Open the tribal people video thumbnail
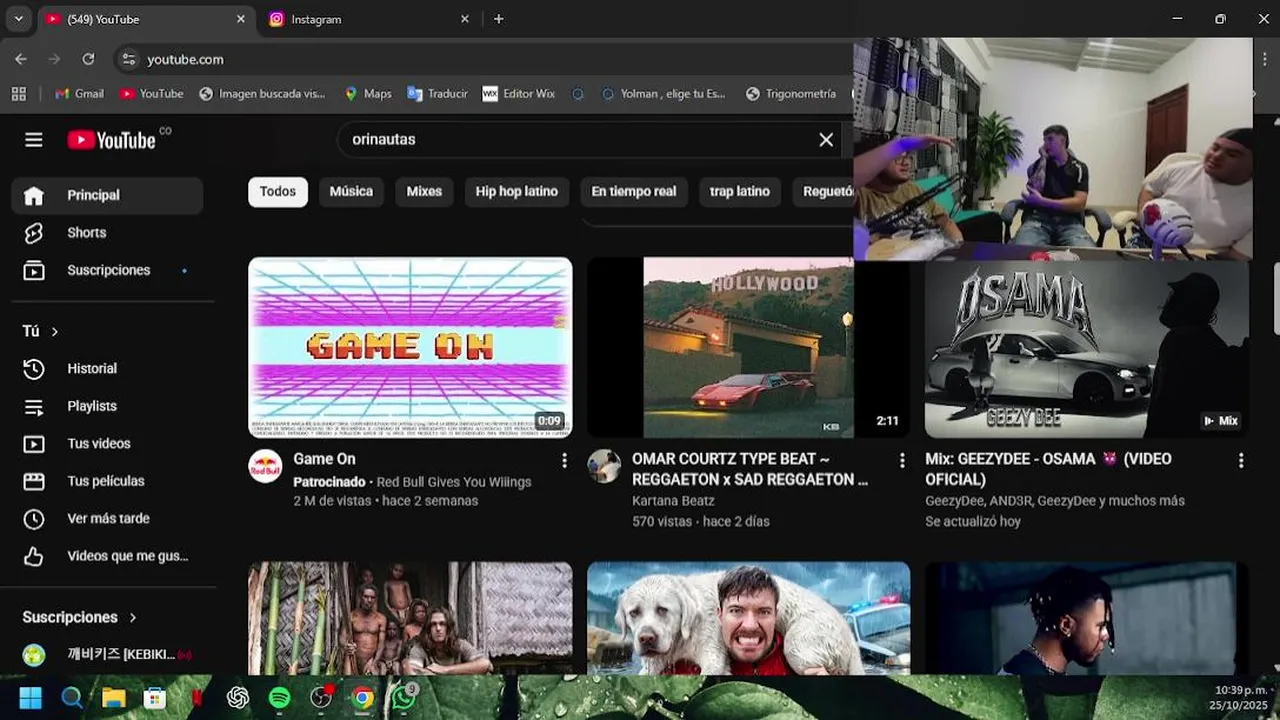This screenshot has height=720, width=1280. [410, 617]
